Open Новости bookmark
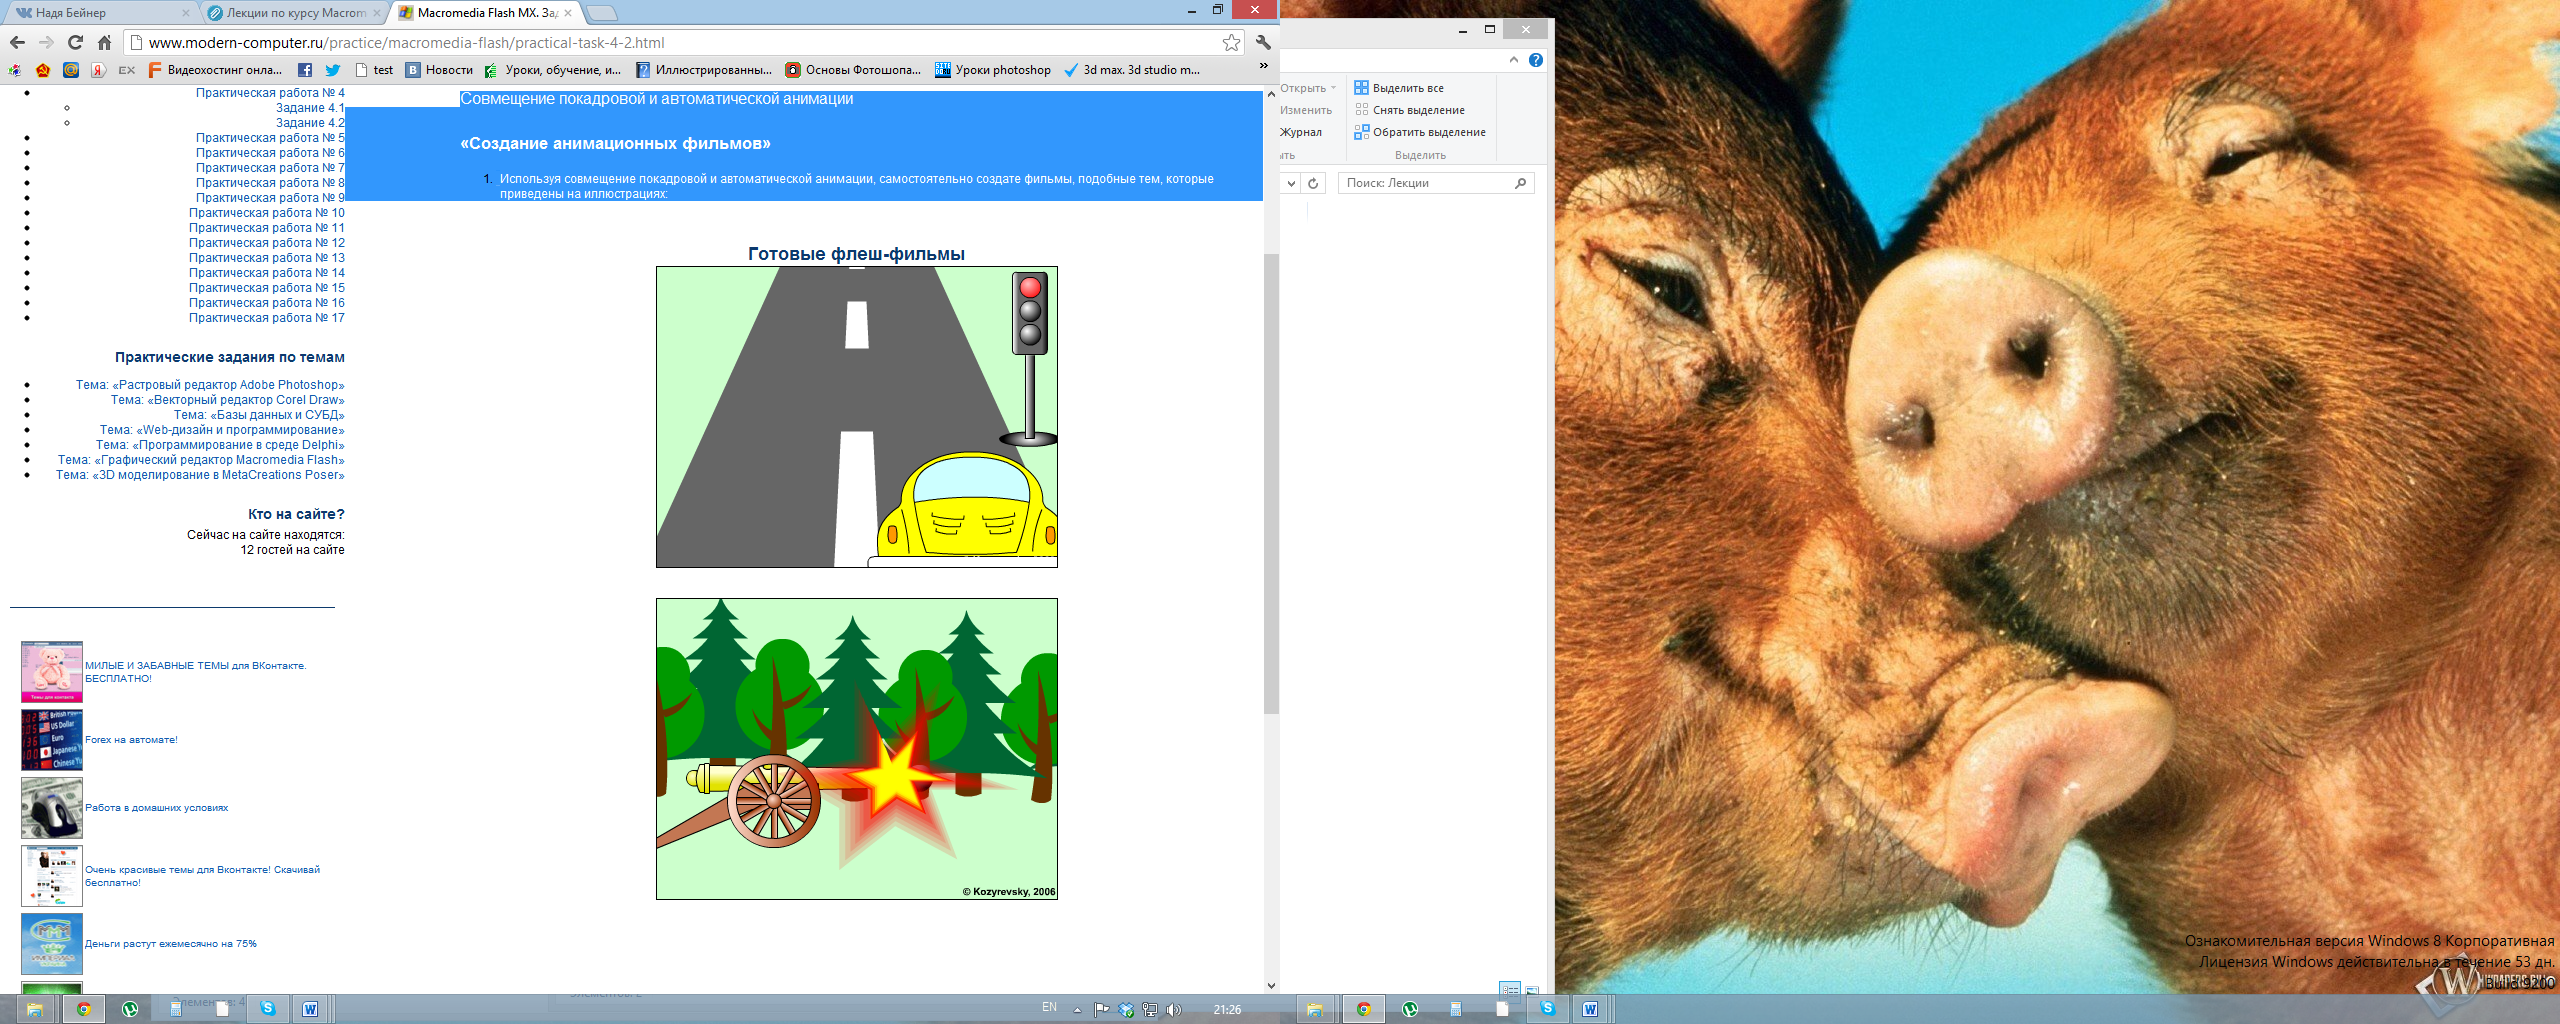Viewport: 2560px width, 1024px height. coord(439,70)
